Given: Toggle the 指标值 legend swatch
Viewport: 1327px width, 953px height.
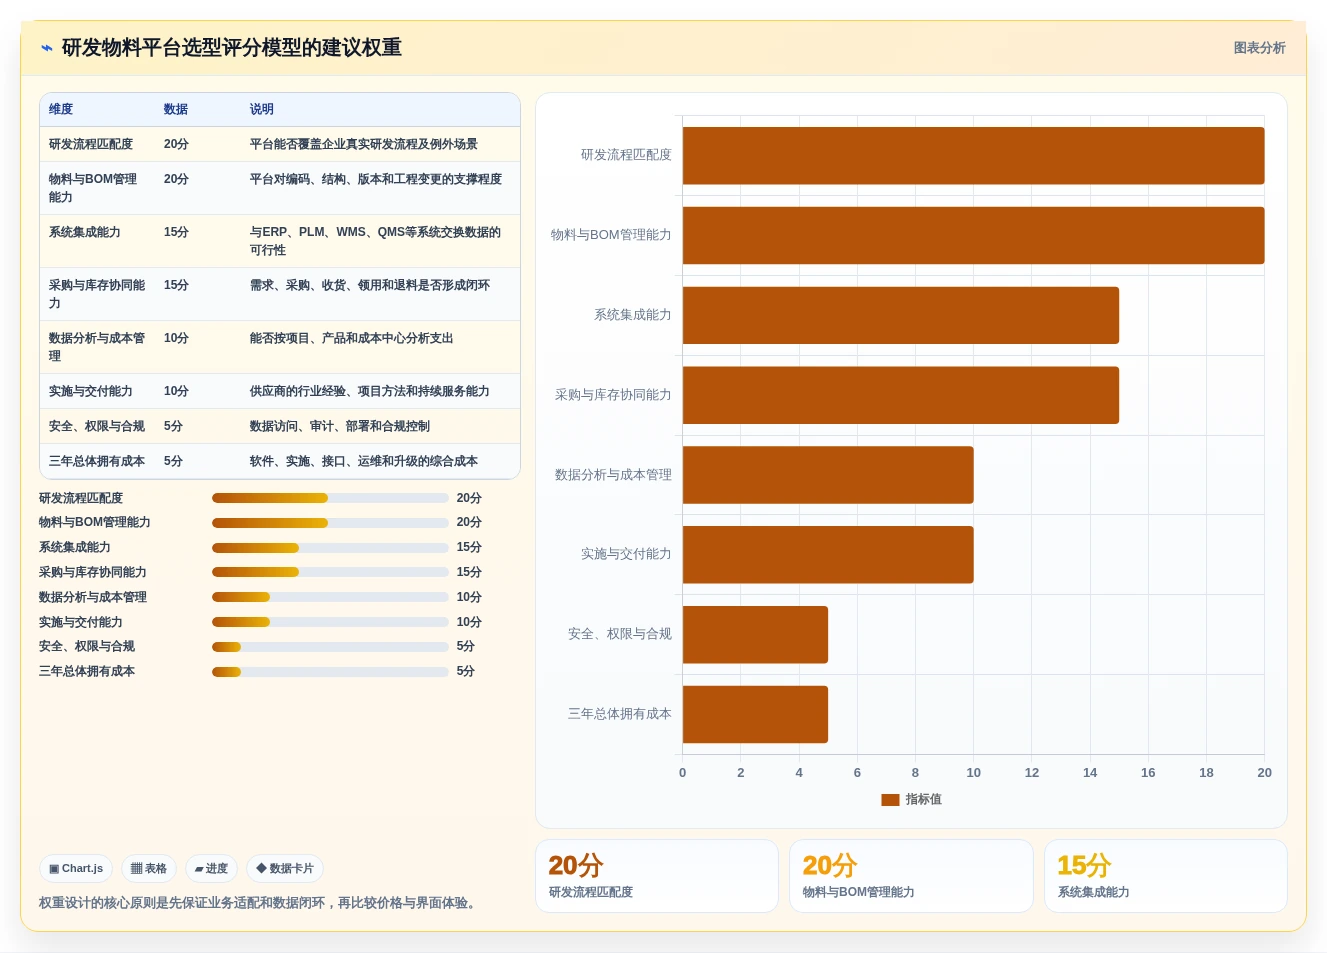Looking at the screenshot, I should point(890,800).
